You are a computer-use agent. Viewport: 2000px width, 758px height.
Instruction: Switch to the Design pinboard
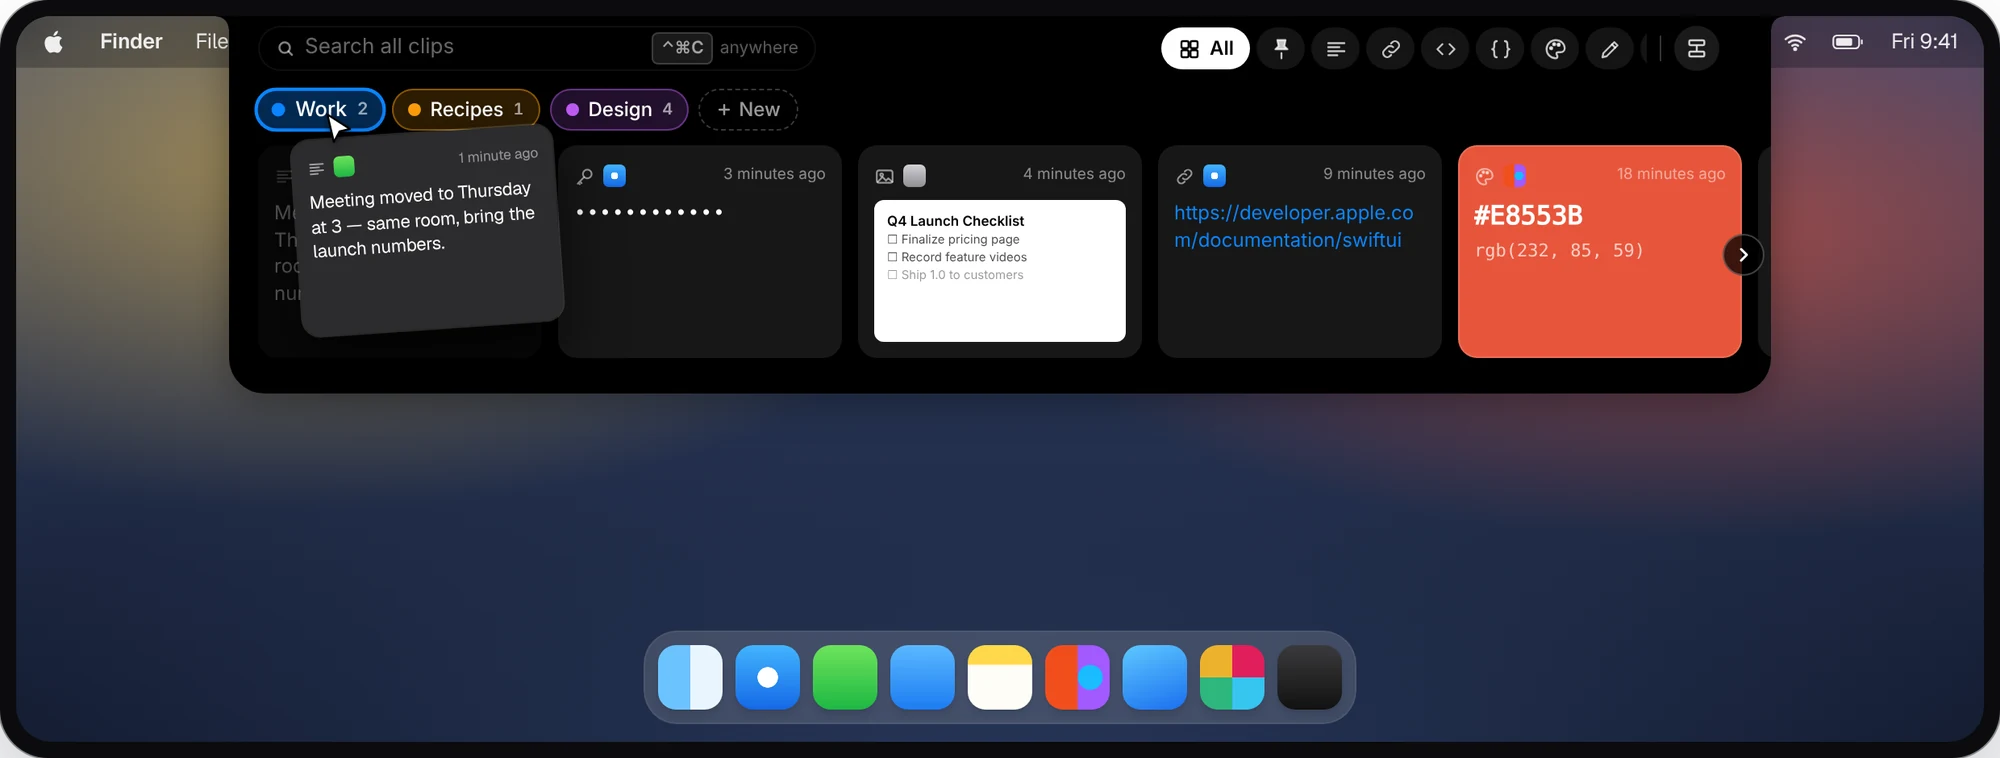[x=619, y=109]
